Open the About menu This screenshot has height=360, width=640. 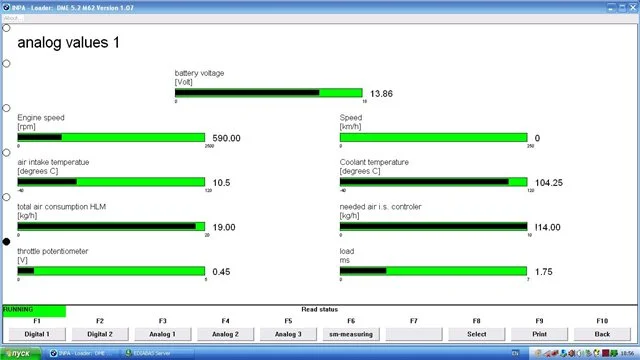coord(11,18)
